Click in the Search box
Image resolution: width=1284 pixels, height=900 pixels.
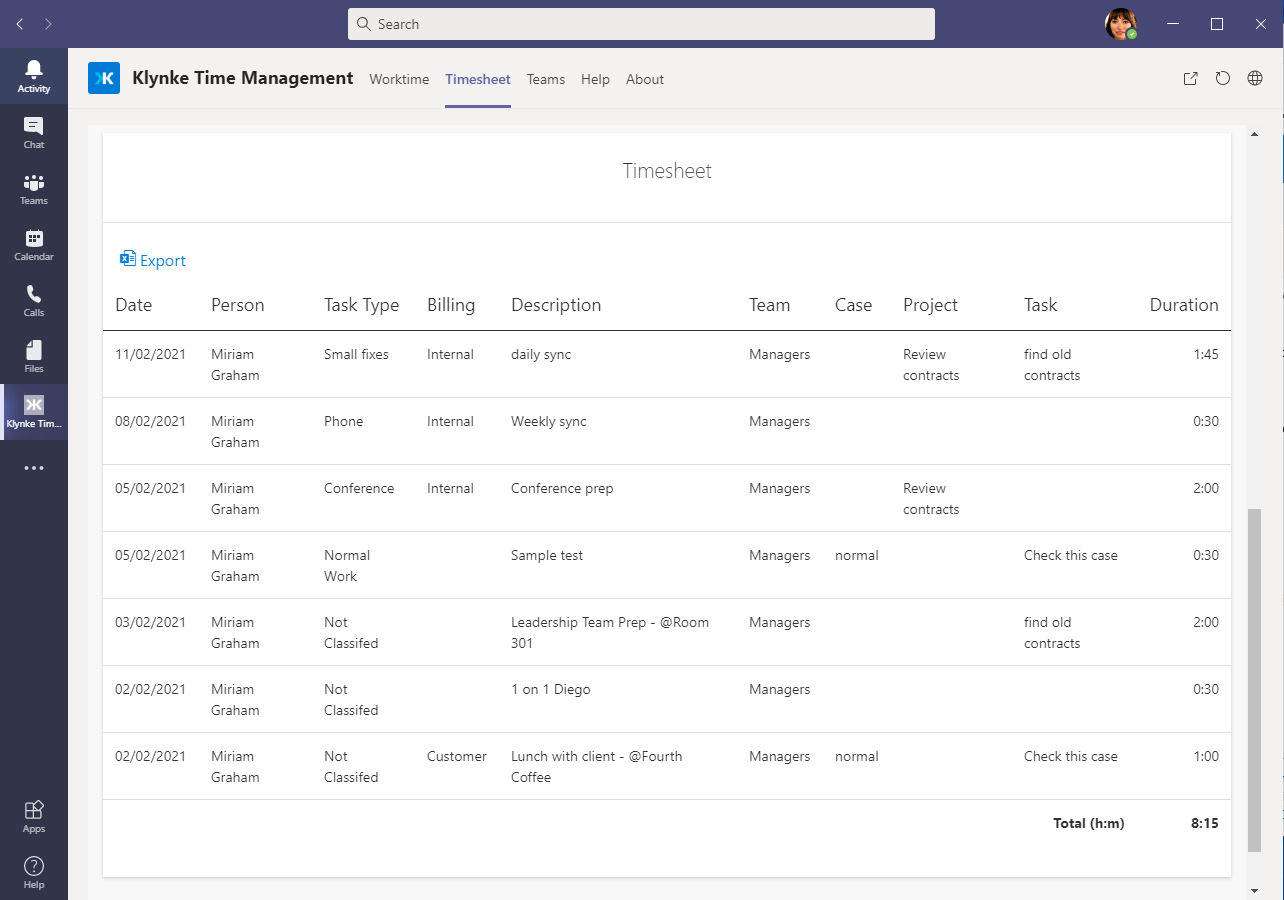(641, 24)
